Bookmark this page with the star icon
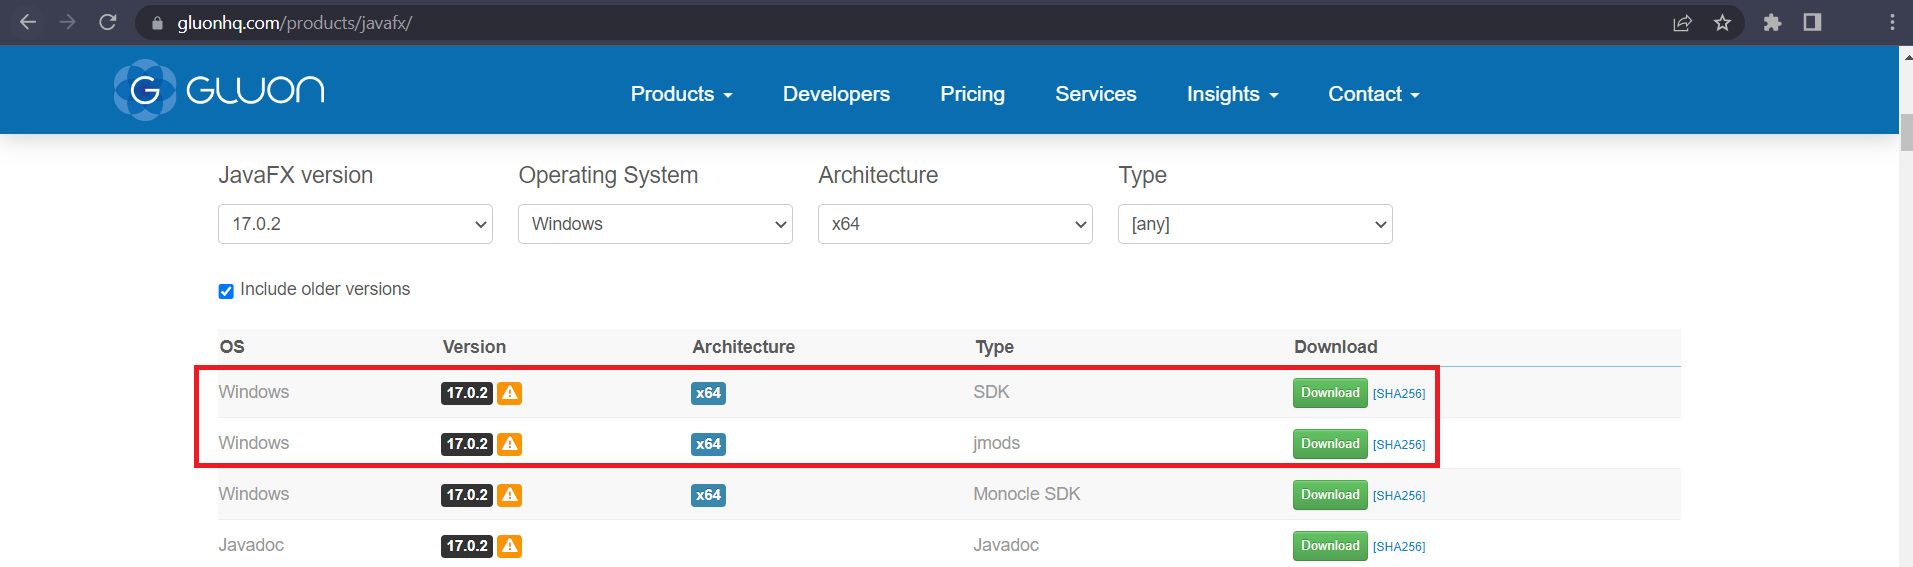Image resolution: width=1913 pixels, height=567 pixels. tap(1722, 22)
